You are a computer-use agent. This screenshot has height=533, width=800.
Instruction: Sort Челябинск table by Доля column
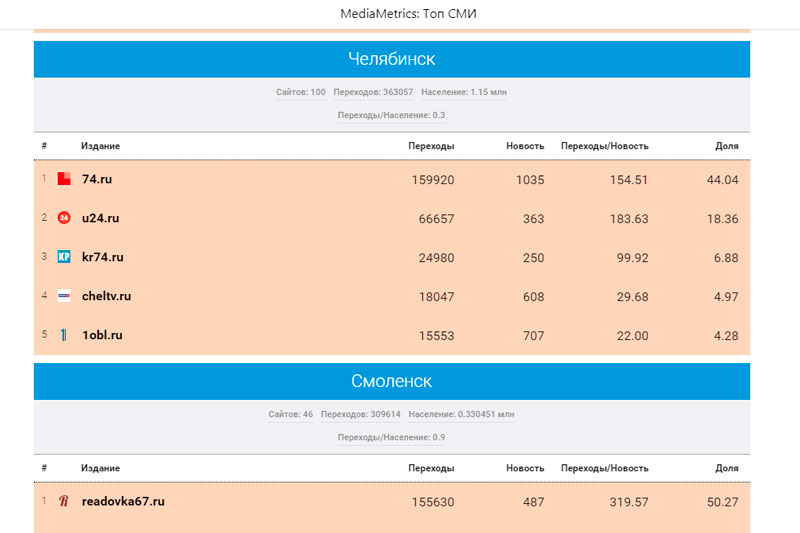(x=726, y=146)
